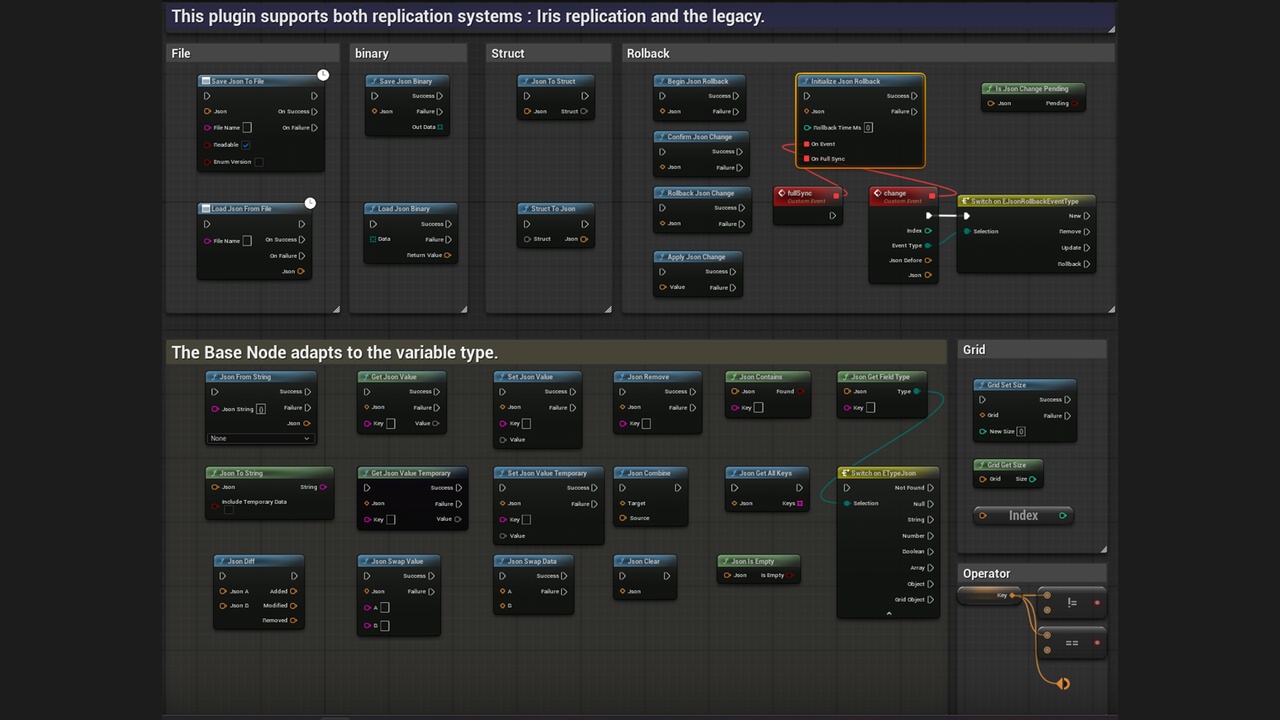Select Json Combine node title
Image resolution: width=1280 pixels, height=720 pixels.
coord(650,473)
